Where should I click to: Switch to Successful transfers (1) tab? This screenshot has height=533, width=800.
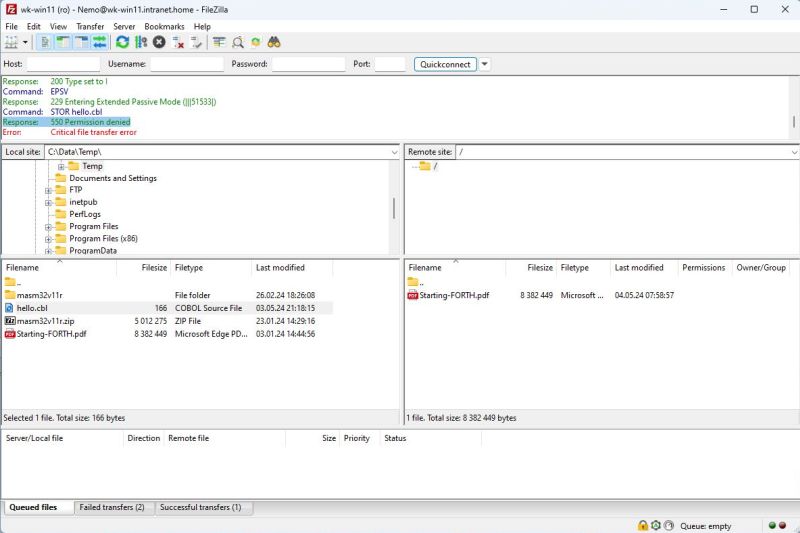[x=201, y=507]
